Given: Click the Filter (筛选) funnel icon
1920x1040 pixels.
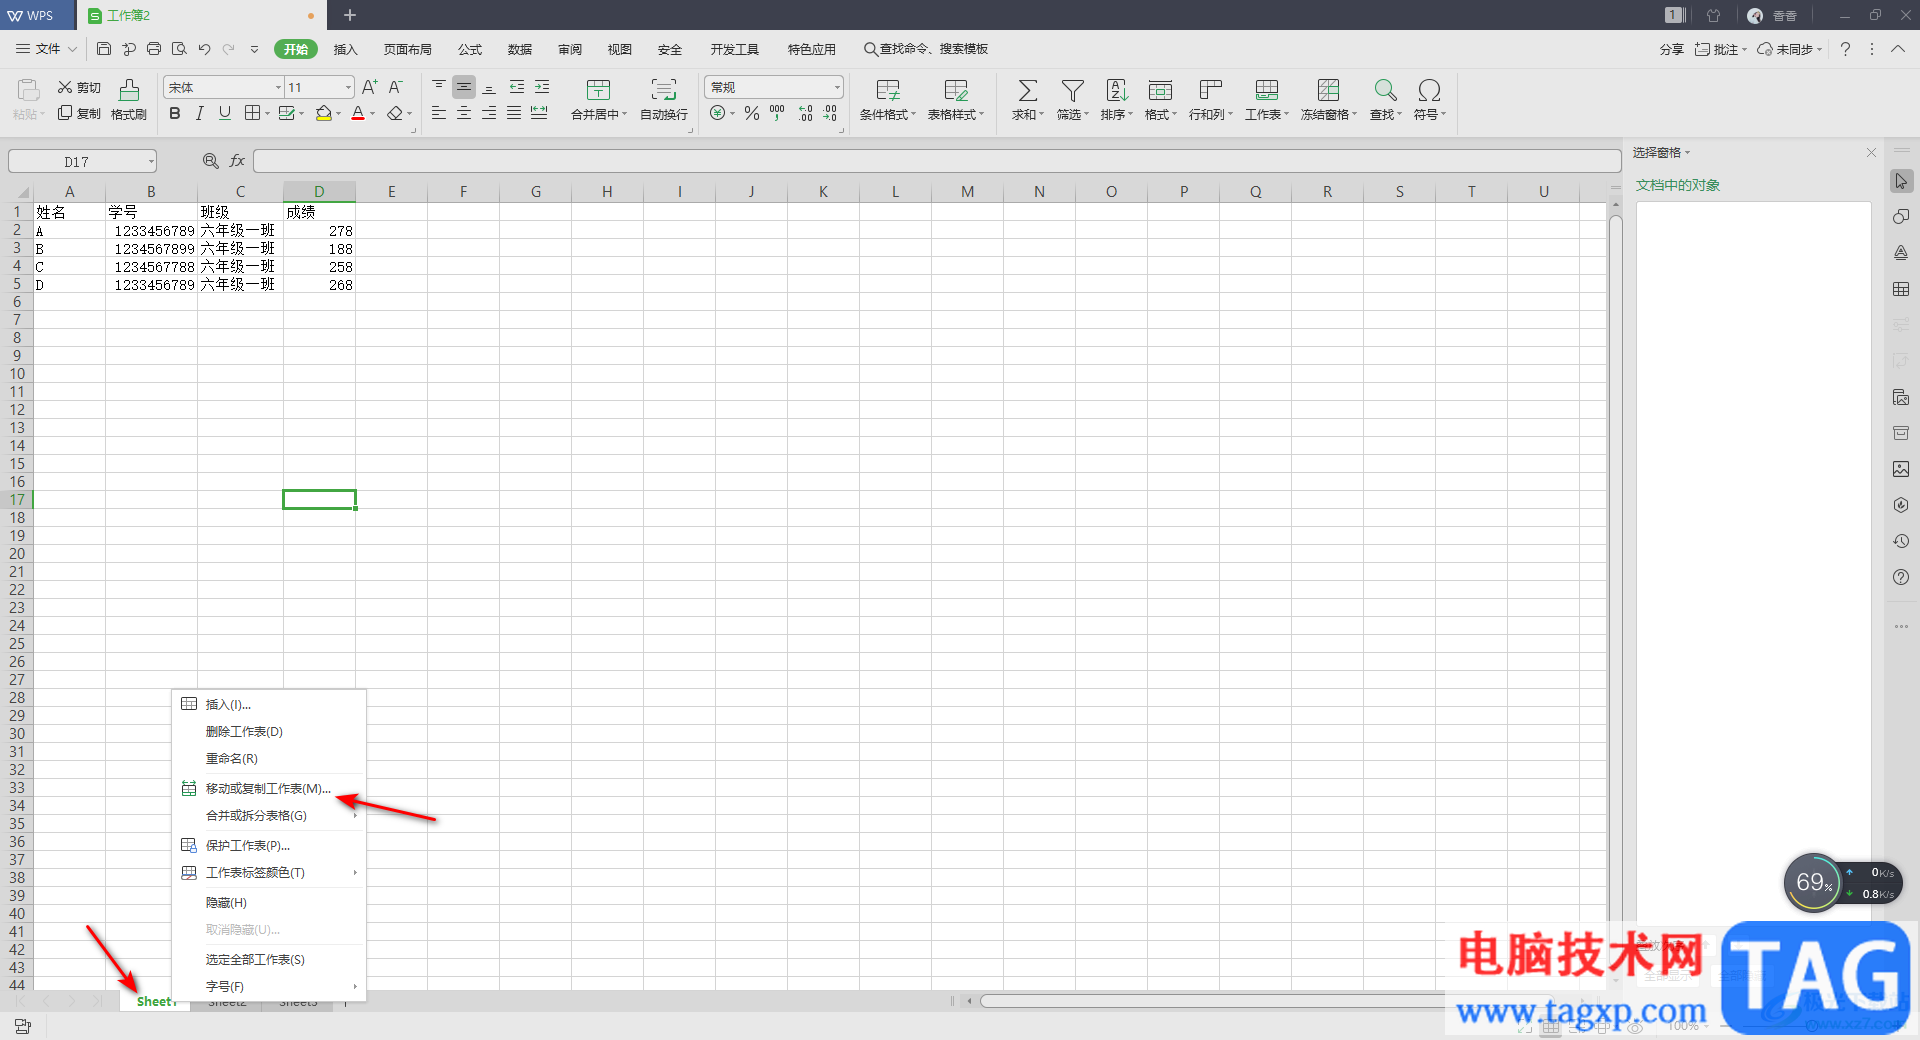Looking at the screenshot, I should pos(1073,91).
